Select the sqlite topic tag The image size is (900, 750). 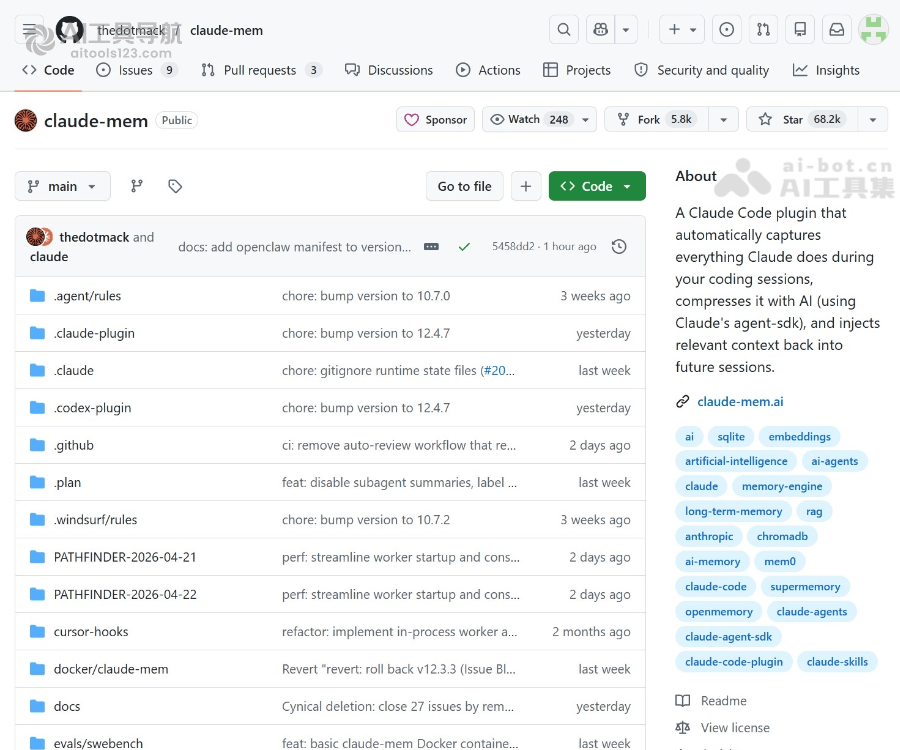tap(731, 436)
